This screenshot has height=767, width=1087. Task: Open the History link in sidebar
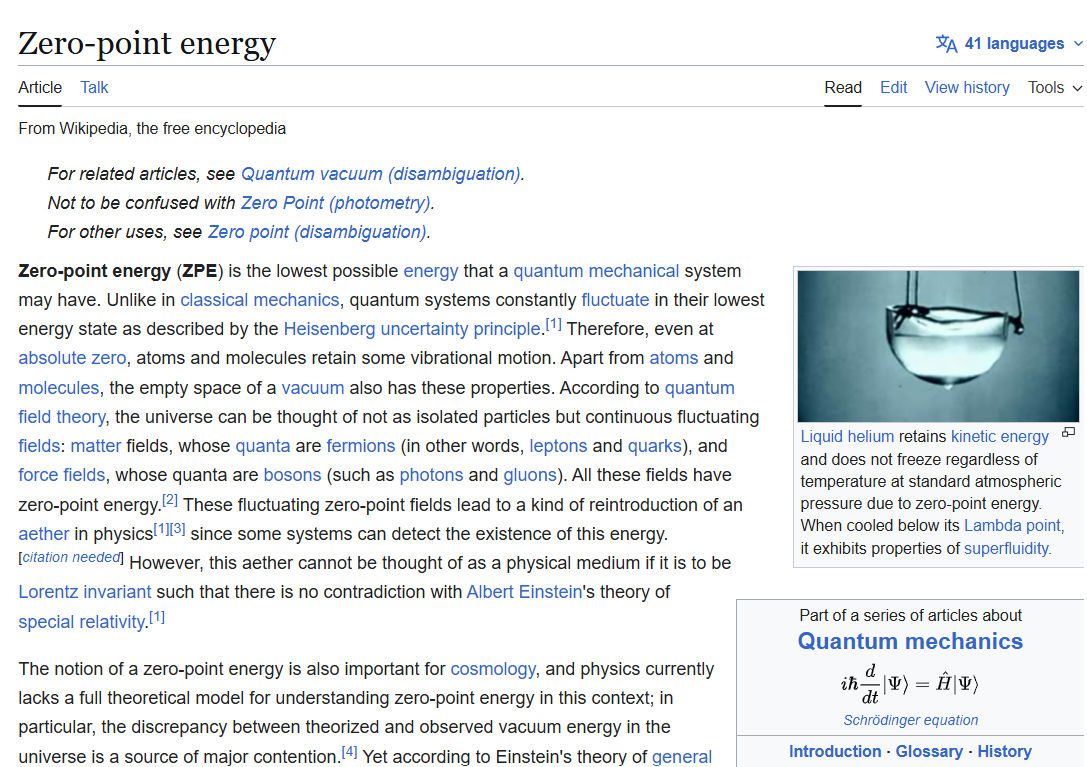click(x=1005, y=752)
